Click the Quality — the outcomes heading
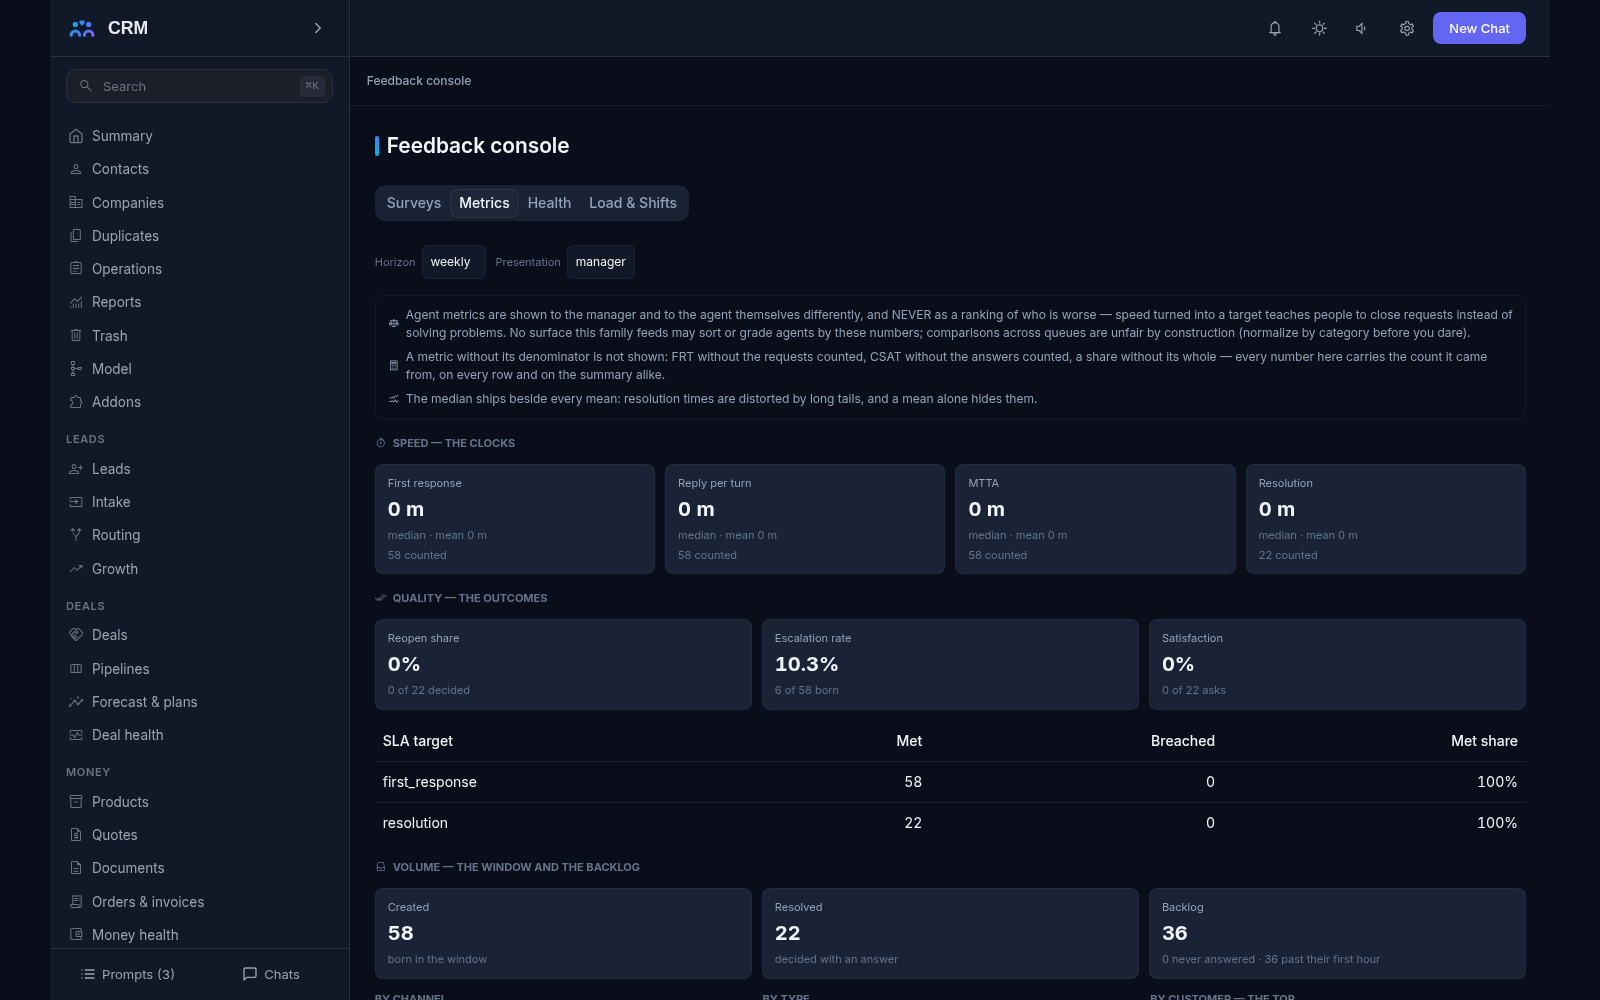Viewport: 1600px width, 1000px height. pos(470,598)
